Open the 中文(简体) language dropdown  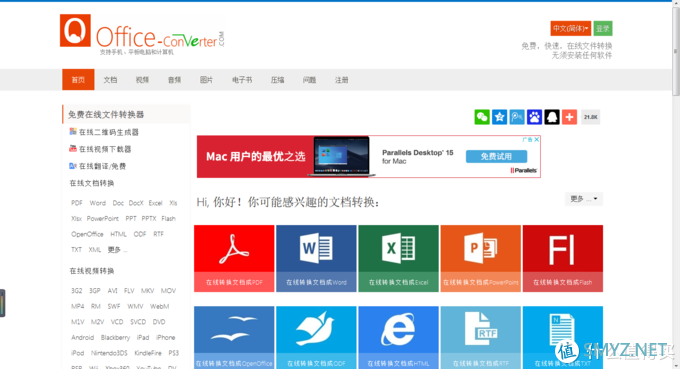point(571,29)
